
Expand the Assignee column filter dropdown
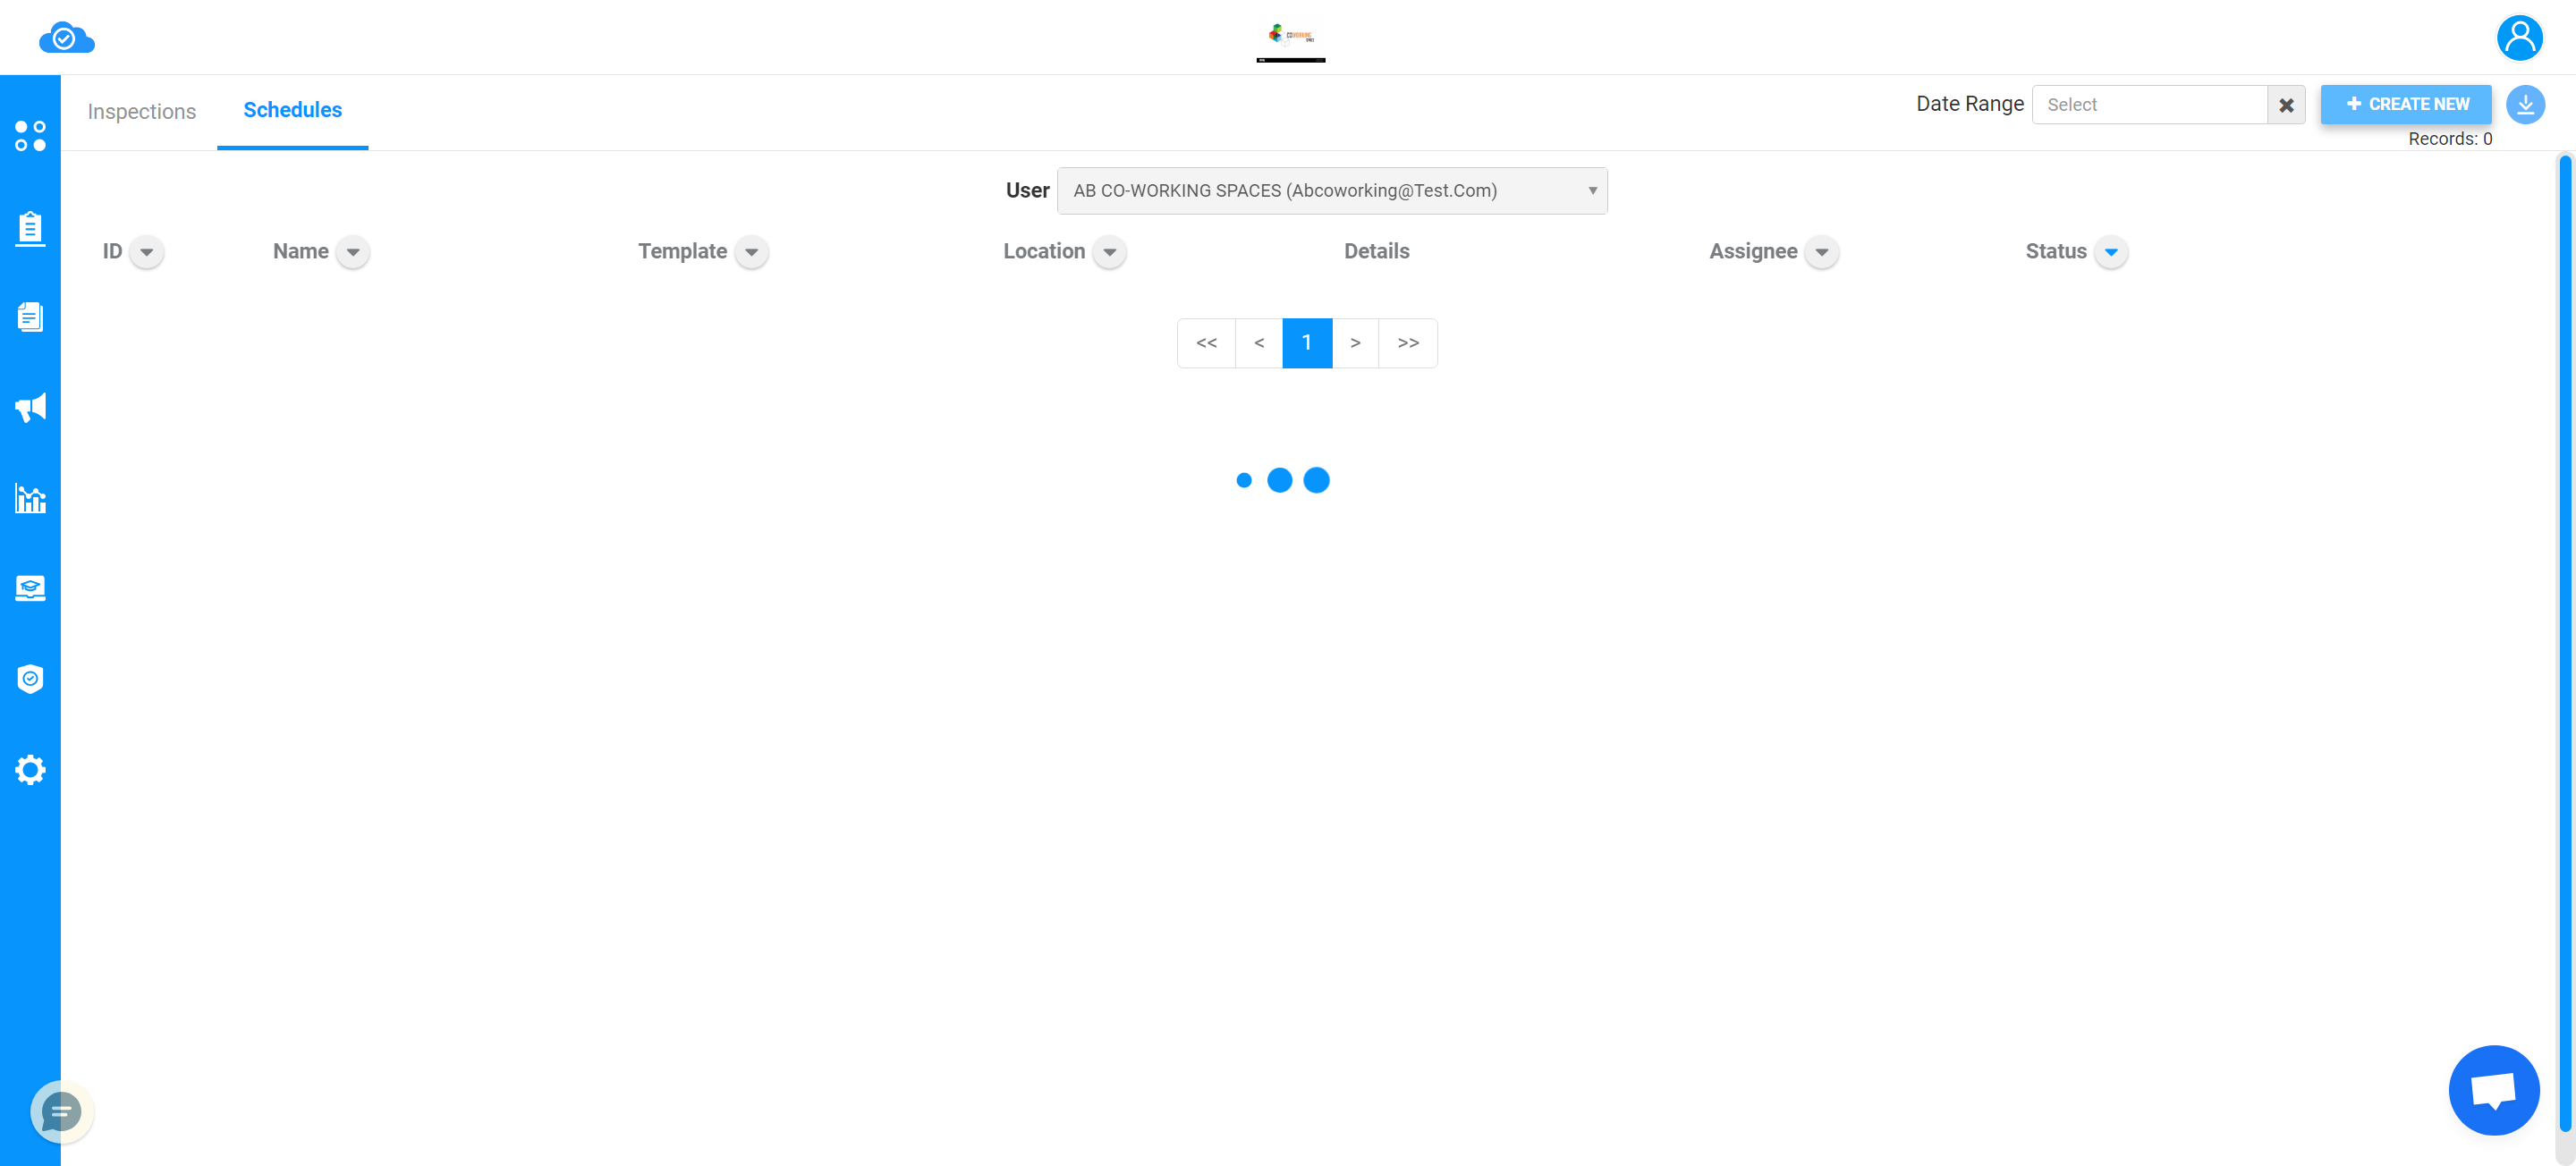click(1824, 253)
